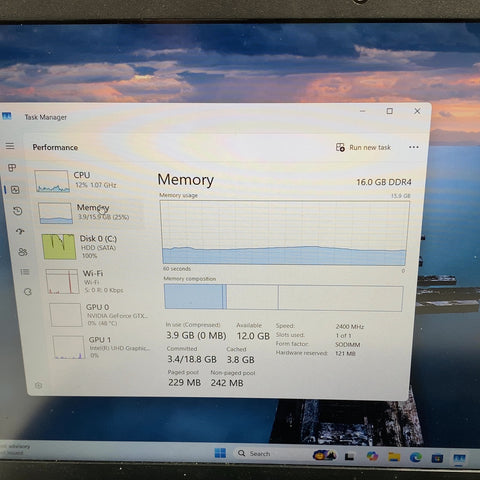Open the Startup apps sidebar icon
This screenshot has width=480, height=480.
coord(20,231)
